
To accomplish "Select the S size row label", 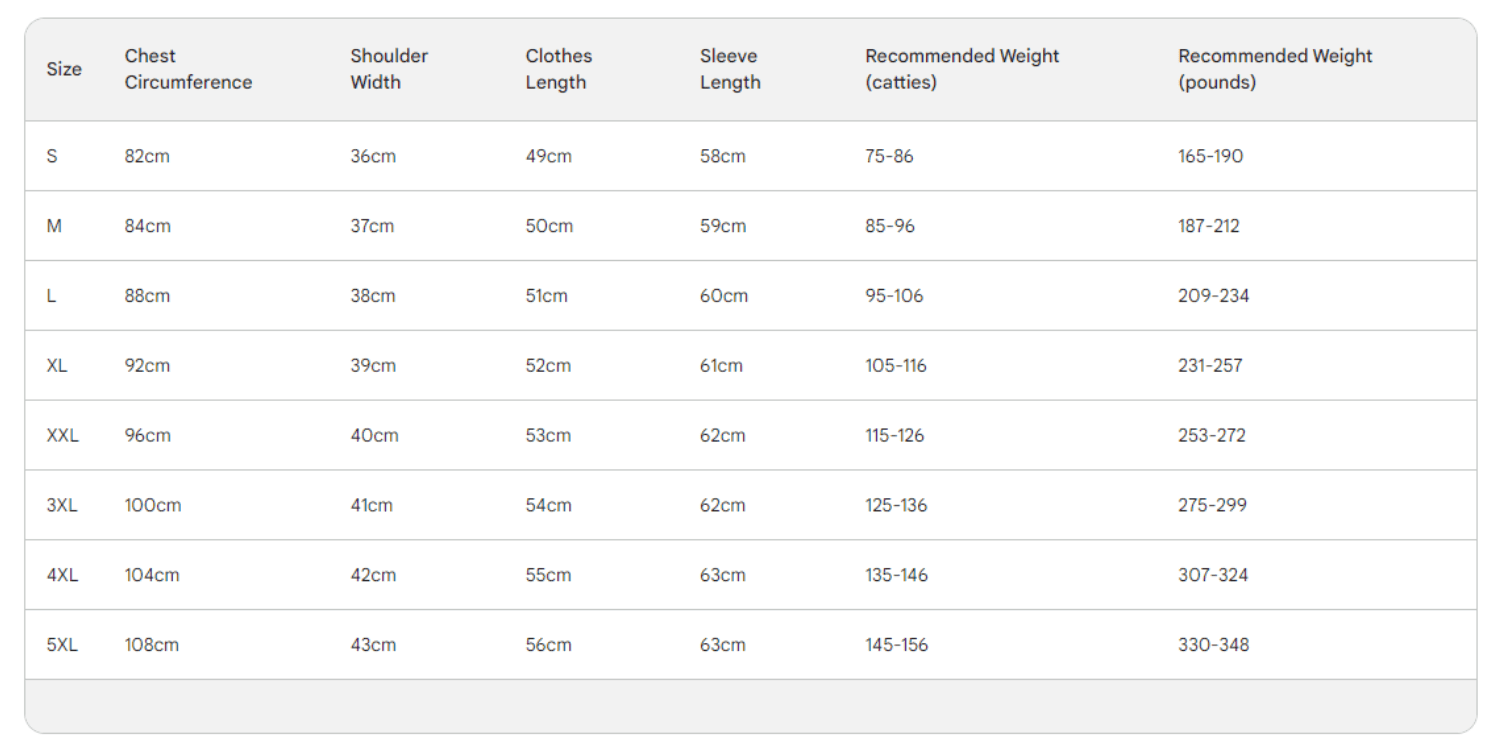I will click(x=52, y=156).
